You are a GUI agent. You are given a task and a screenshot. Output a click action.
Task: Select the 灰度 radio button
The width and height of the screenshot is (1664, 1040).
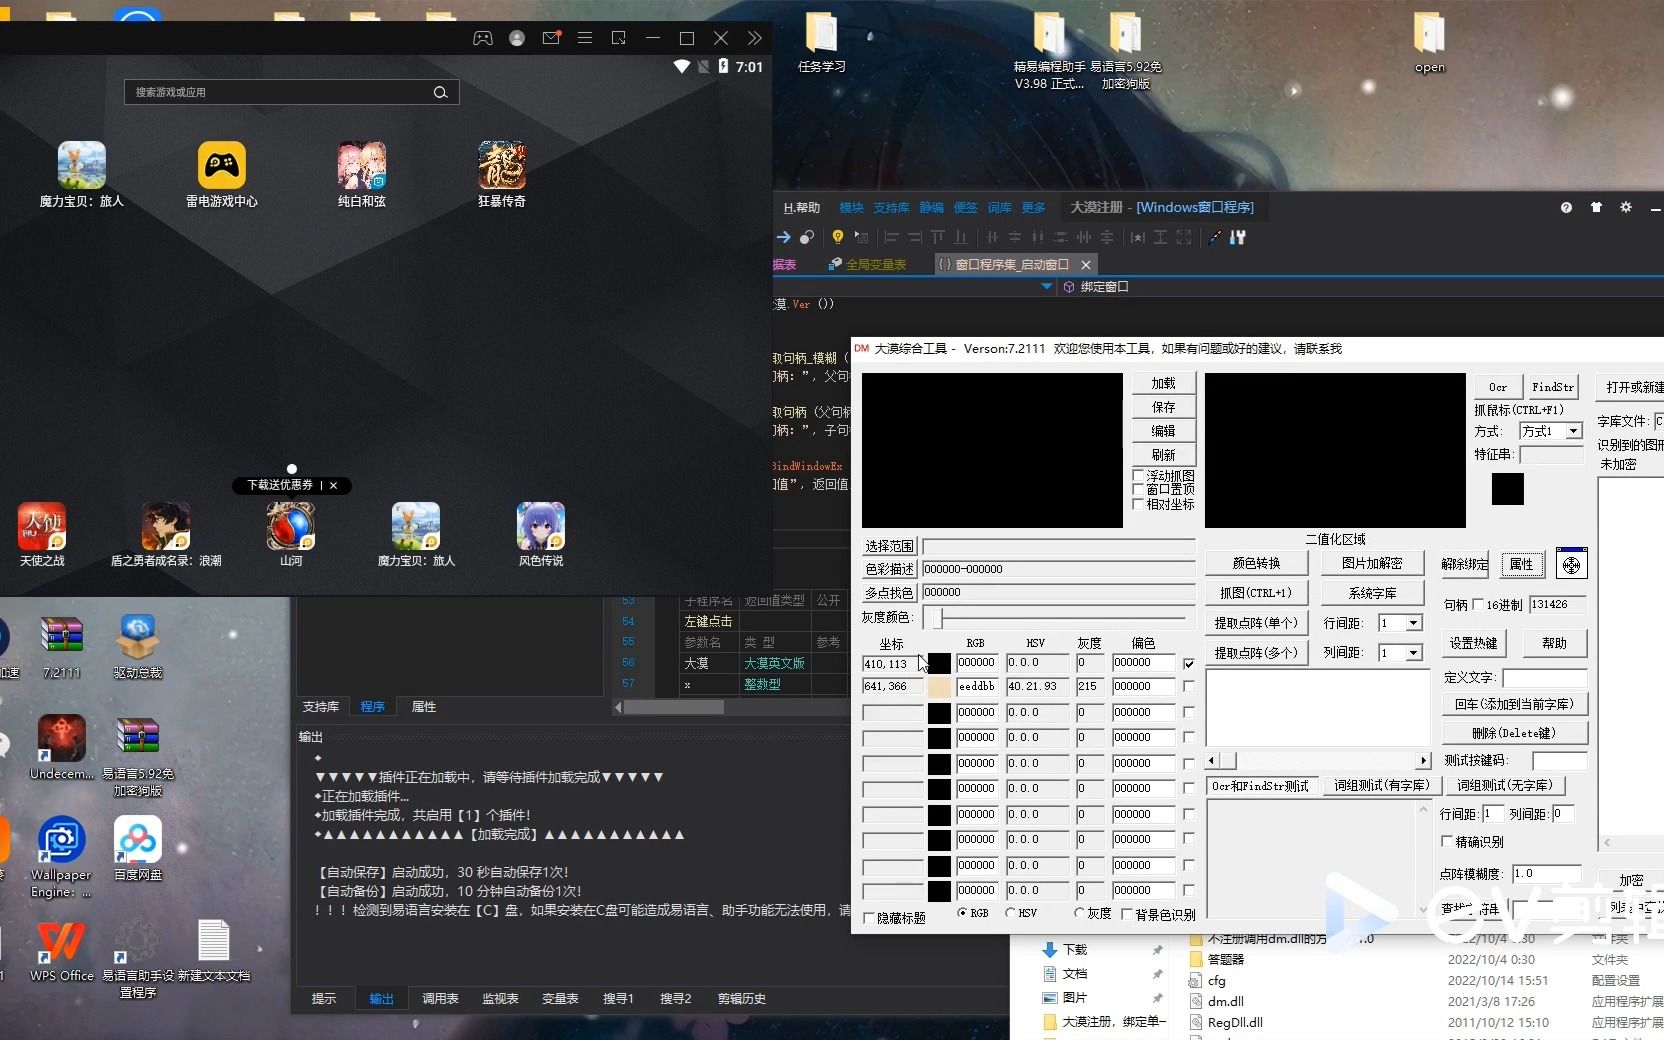pos(1080,913)
